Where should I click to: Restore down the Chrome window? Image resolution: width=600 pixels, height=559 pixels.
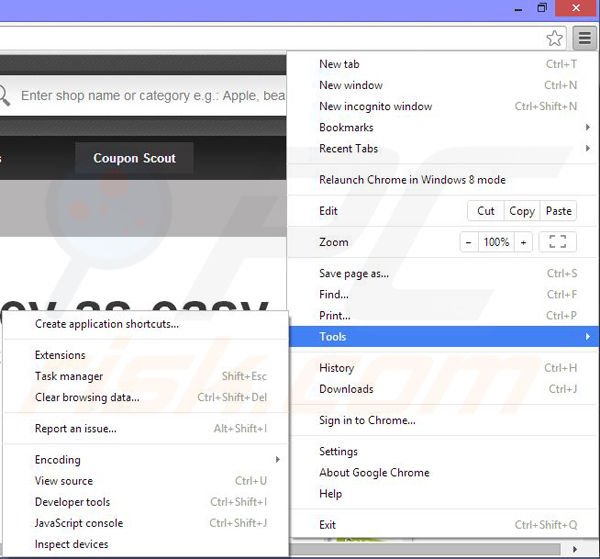[542, 8]
